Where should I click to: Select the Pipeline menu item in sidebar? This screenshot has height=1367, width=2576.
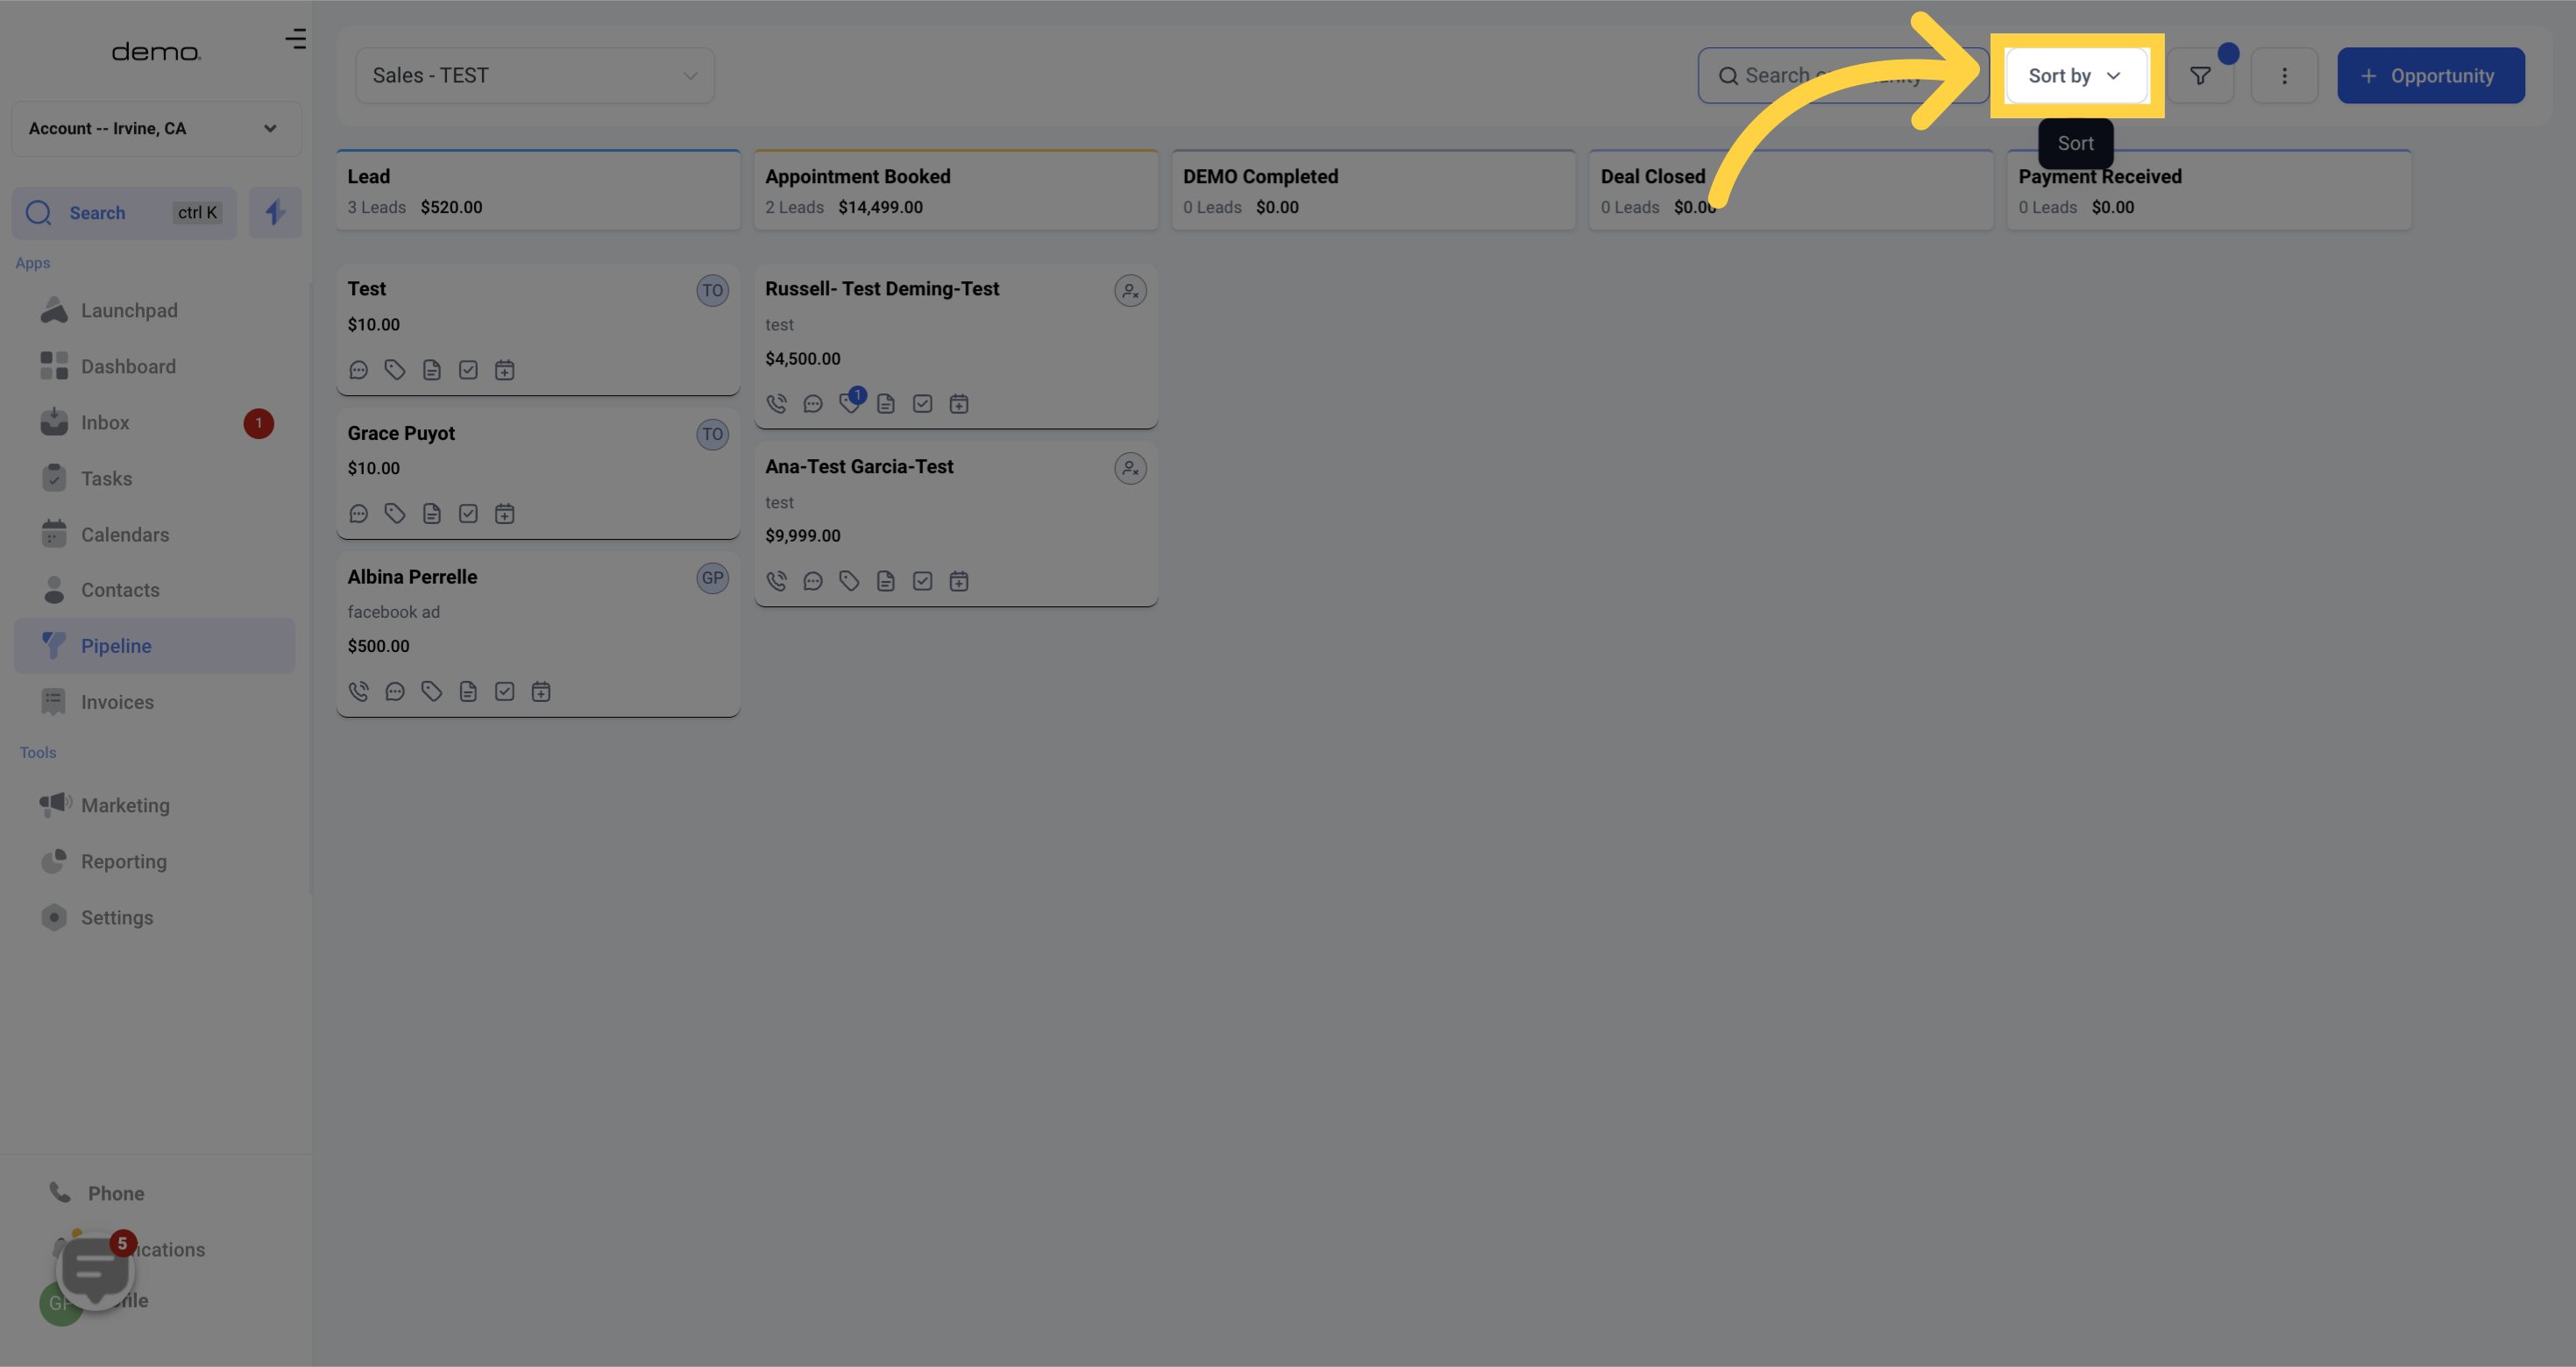[116, 647]
